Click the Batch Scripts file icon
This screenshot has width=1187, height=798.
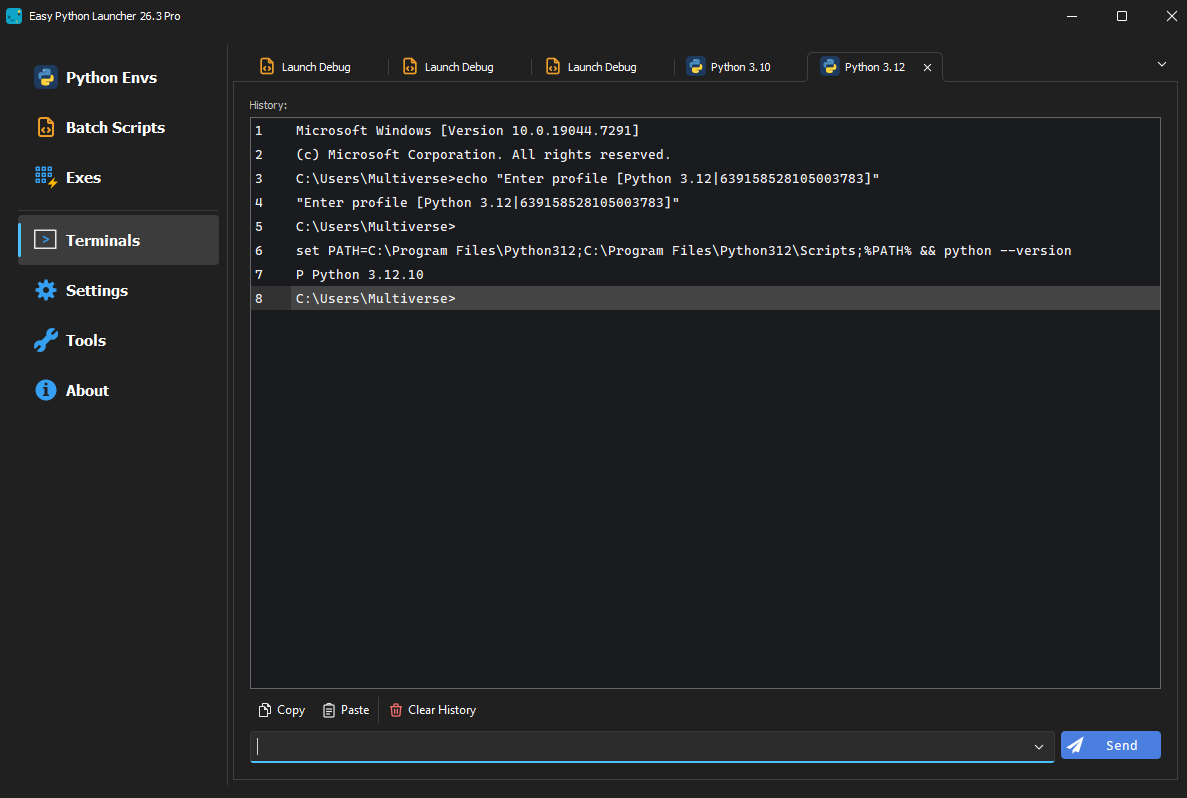click(x=45, y=127)
